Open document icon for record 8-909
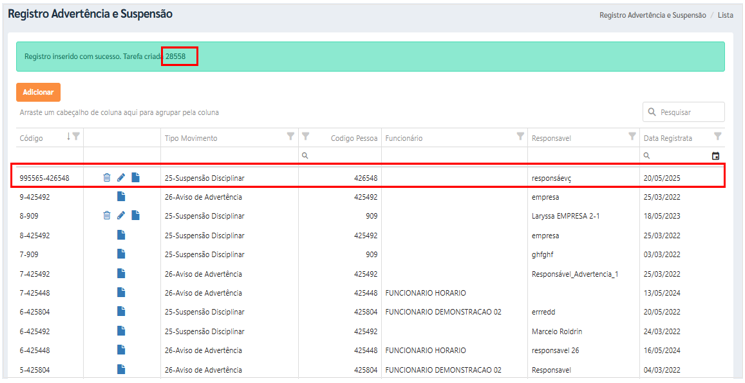 pos(135,216)
